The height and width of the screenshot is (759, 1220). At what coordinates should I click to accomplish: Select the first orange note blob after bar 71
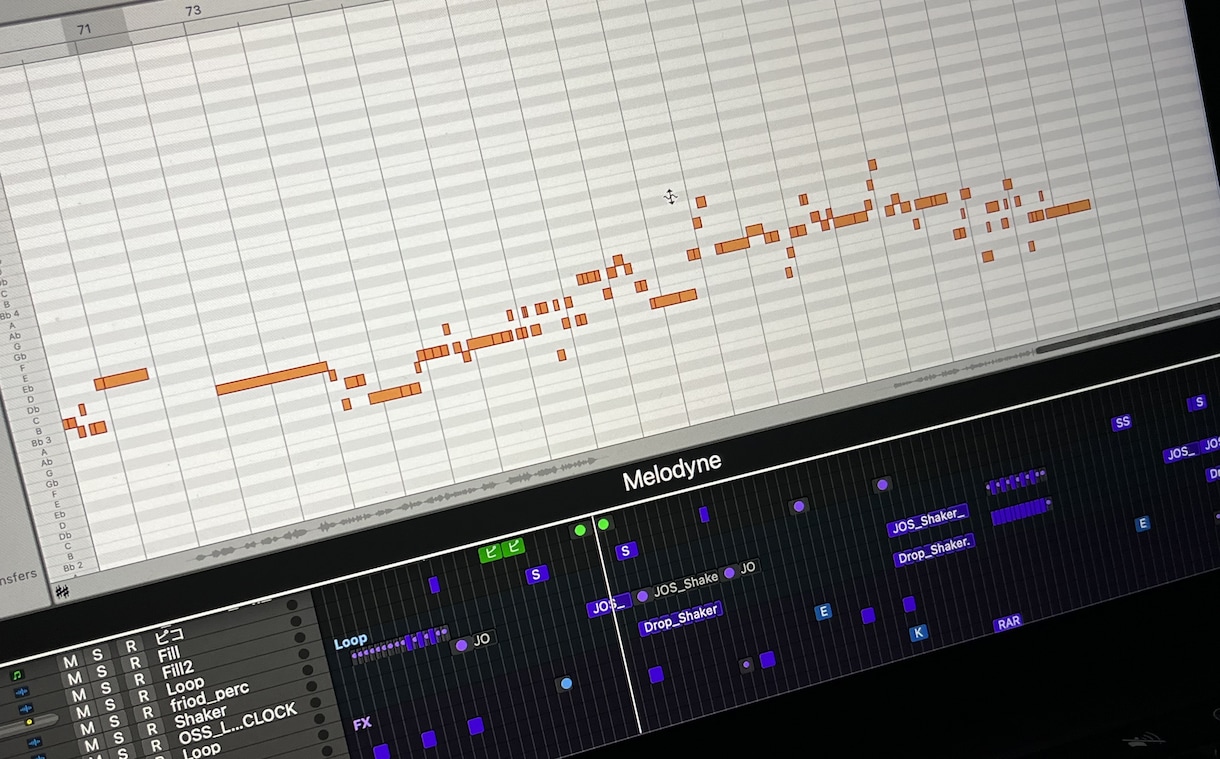68,424
